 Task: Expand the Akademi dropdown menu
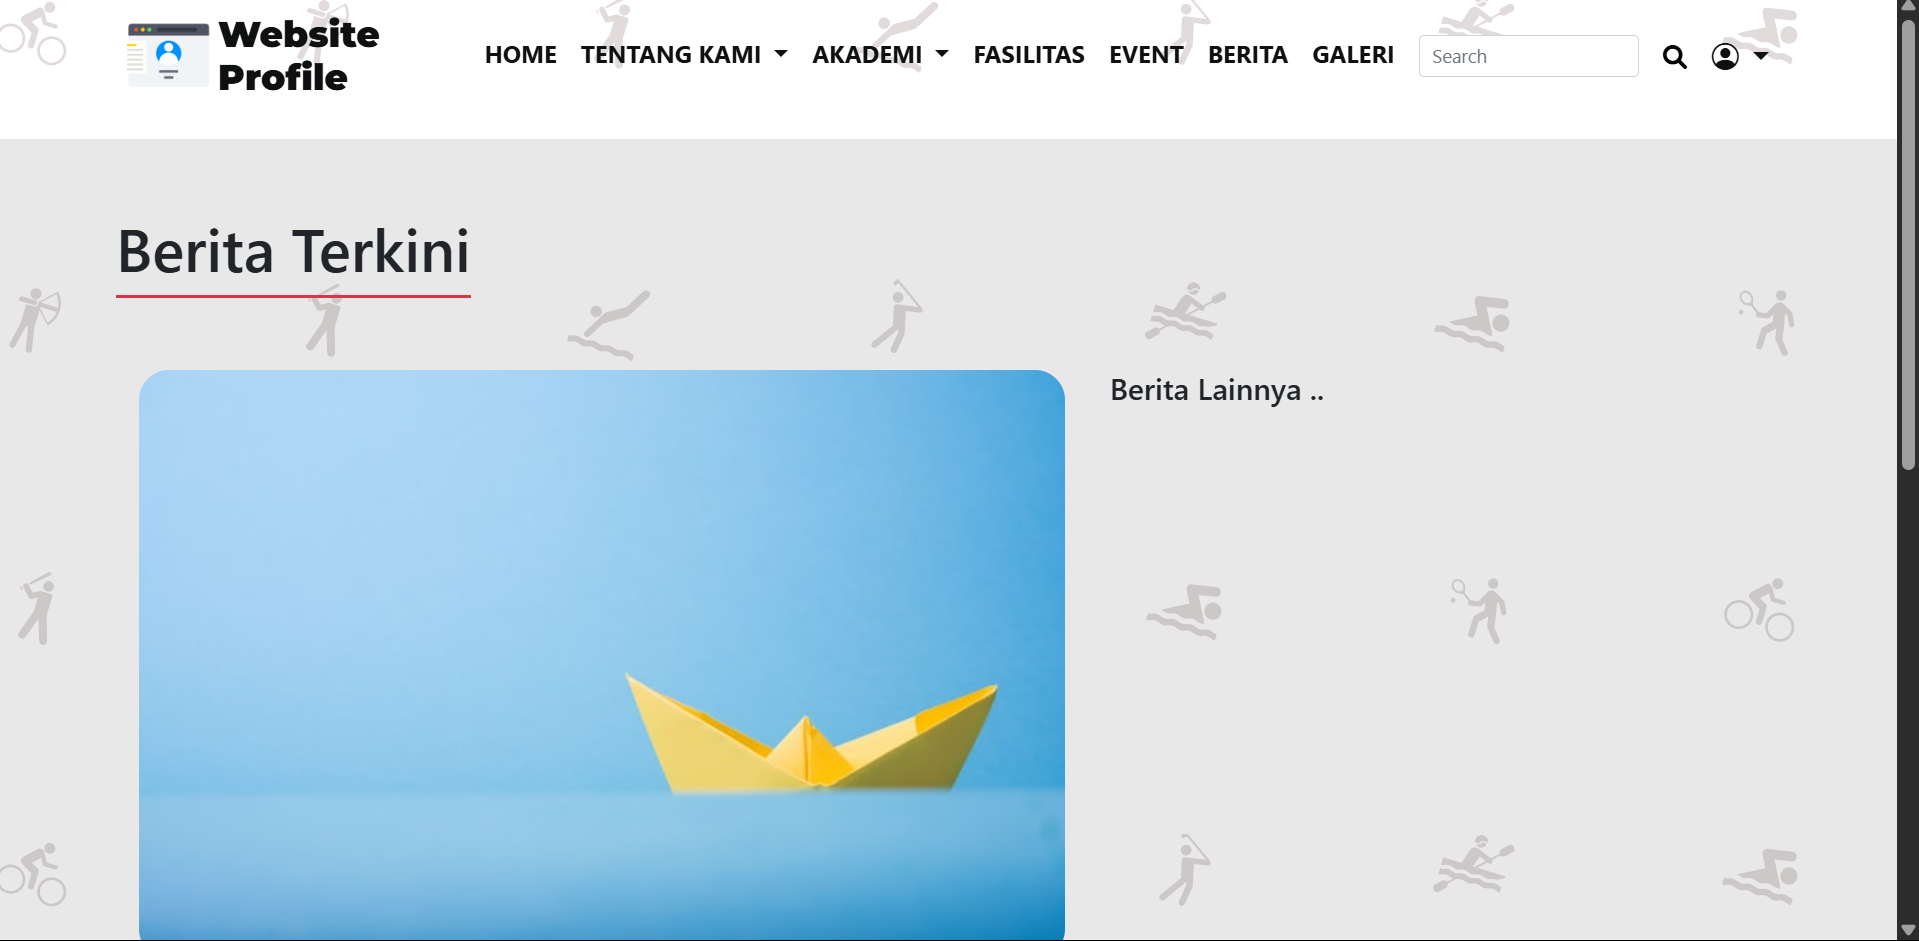tap(880, 55)
